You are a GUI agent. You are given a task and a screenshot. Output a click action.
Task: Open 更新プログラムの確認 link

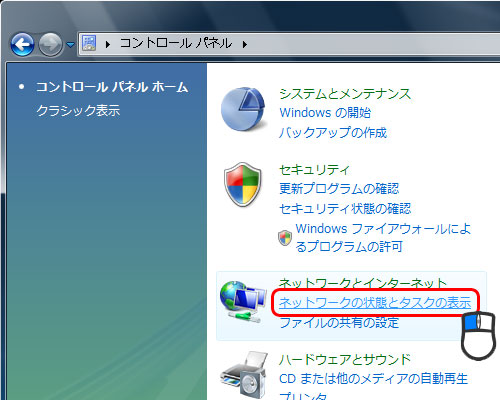(339, 189)
